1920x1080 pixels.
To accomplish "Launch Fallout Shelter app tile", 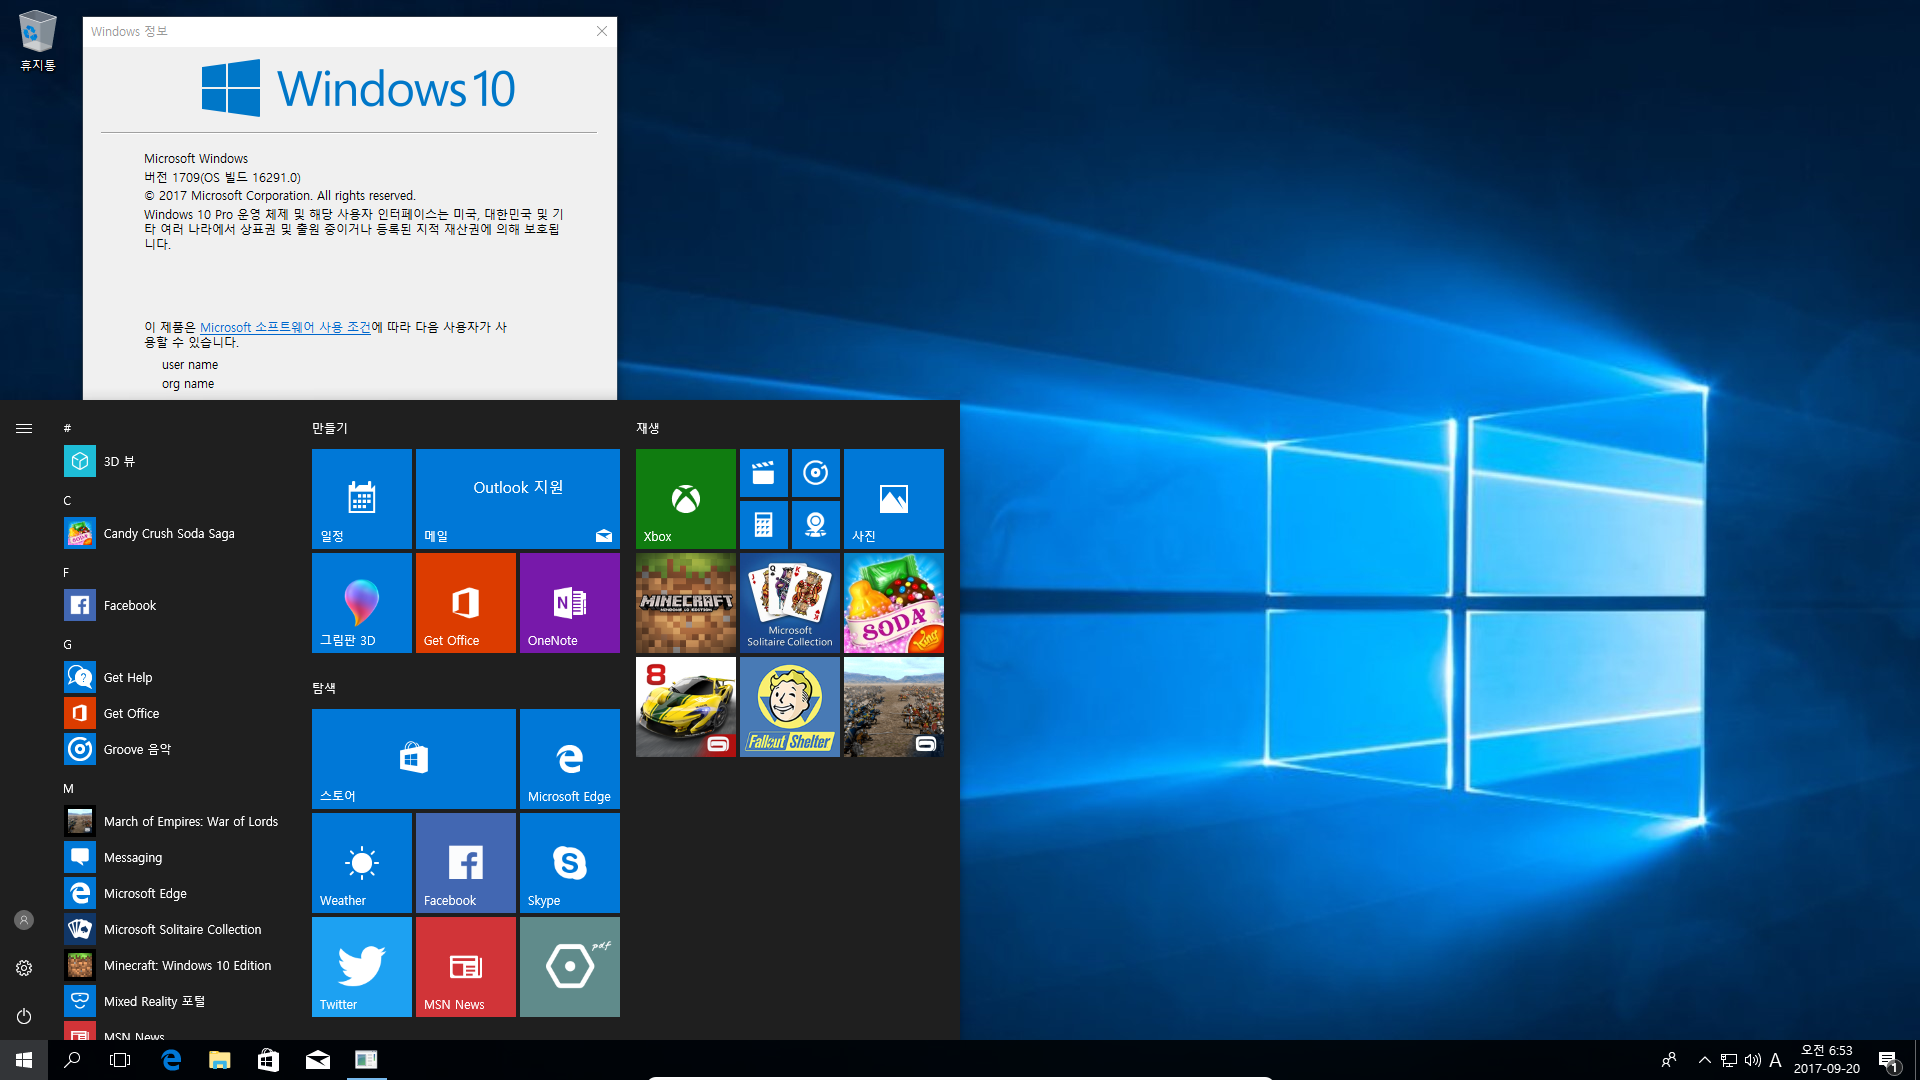I will point(789,707).
